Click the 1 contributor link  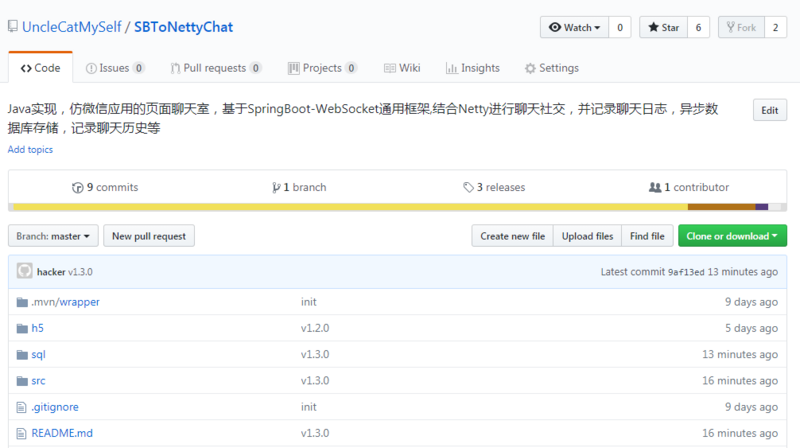pos(689,187)
